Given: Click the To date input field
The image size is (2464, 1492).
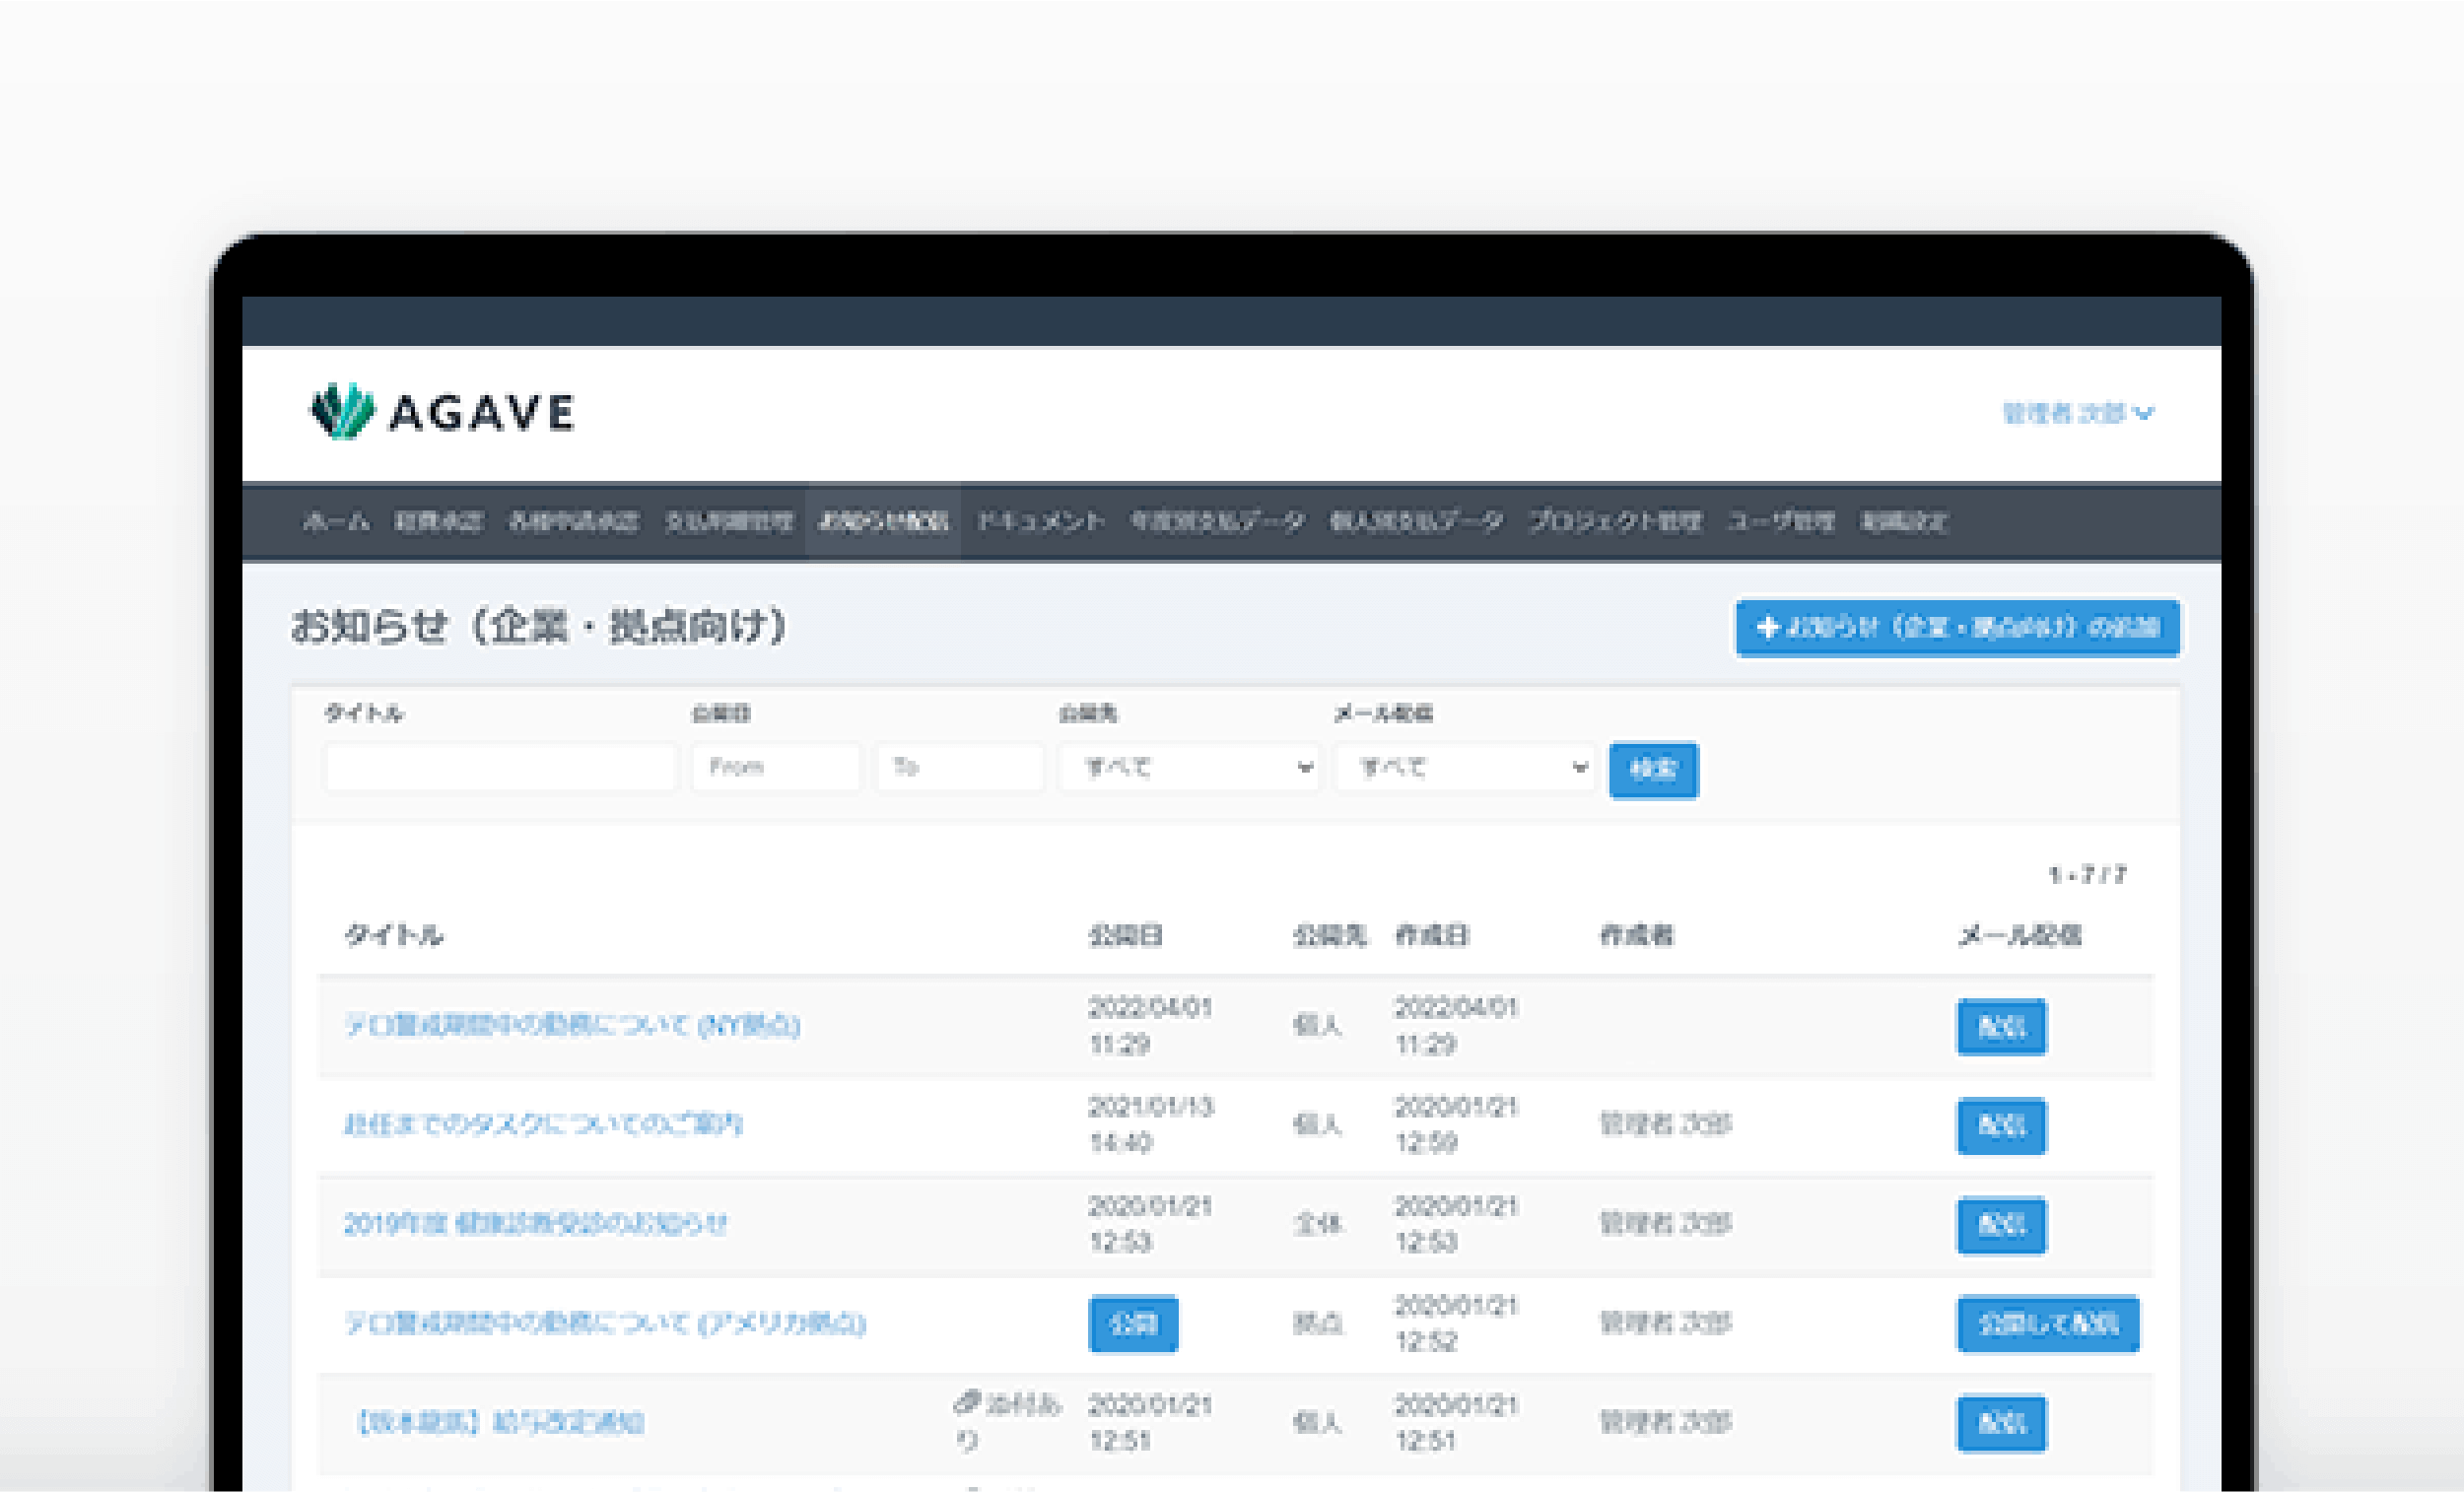Looking at the screenshot, I should pos(960,767).
